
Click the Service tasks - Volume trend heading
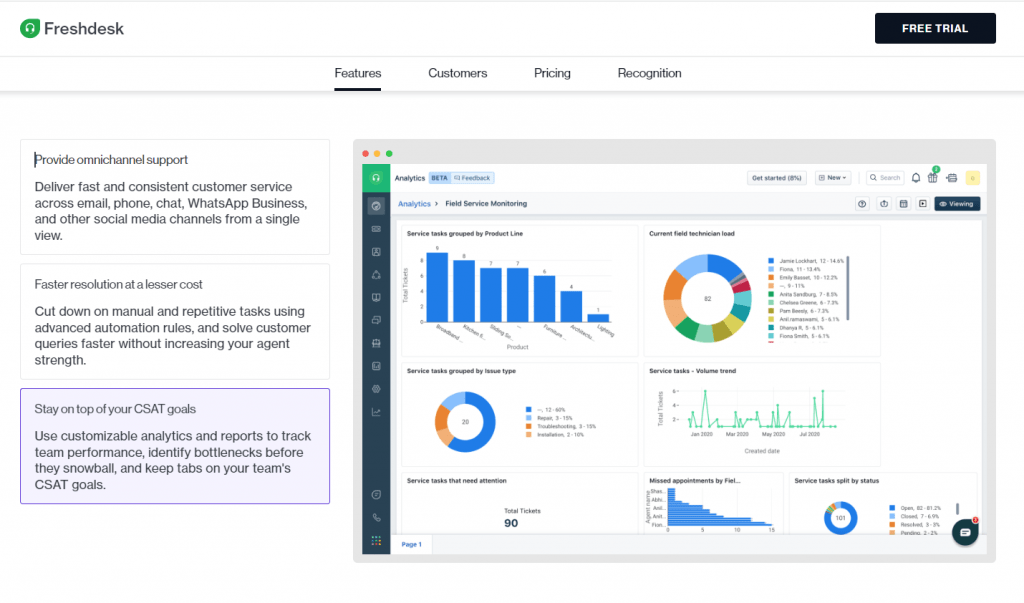click(x=692, y=370)
